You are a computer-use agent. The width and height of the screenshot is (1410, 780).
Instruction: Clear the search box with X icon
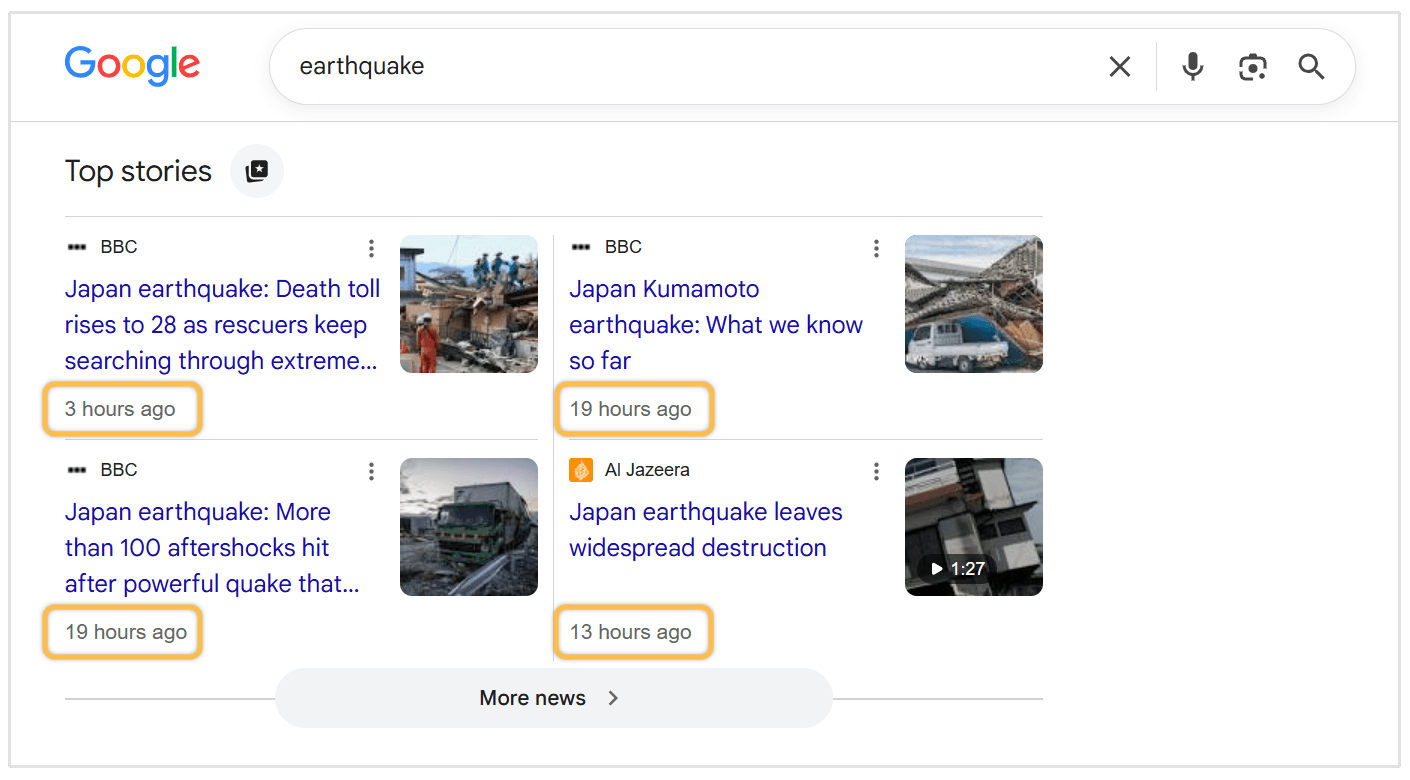pyautogui.click(x=1120, y=67)
